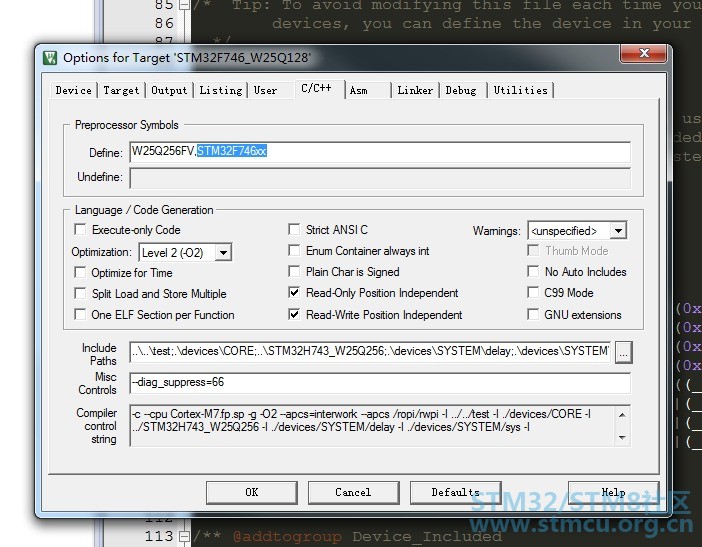
Task: Click the control string scrollbar up arrow
Action: (622, 415)
